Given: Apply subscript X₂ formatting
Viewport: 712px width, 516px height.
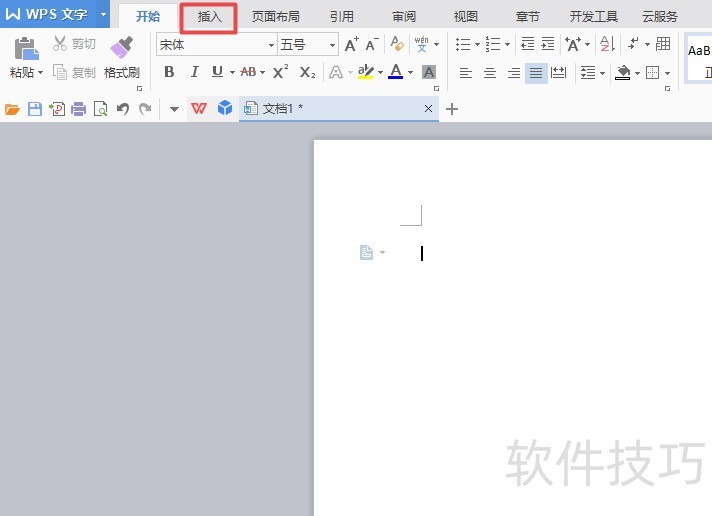Looking at the screenshot, I should coord(307,72).
